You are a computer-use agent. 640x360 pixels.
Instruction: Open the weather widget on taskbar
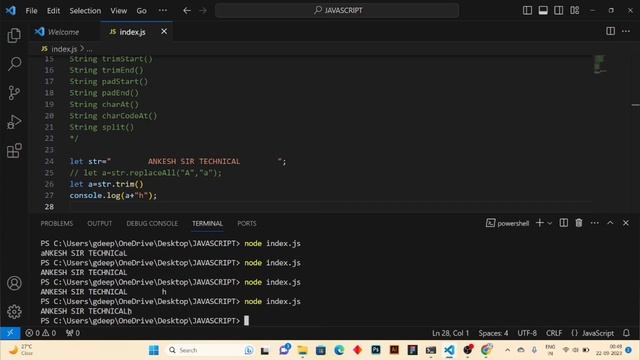coord(20,350)
